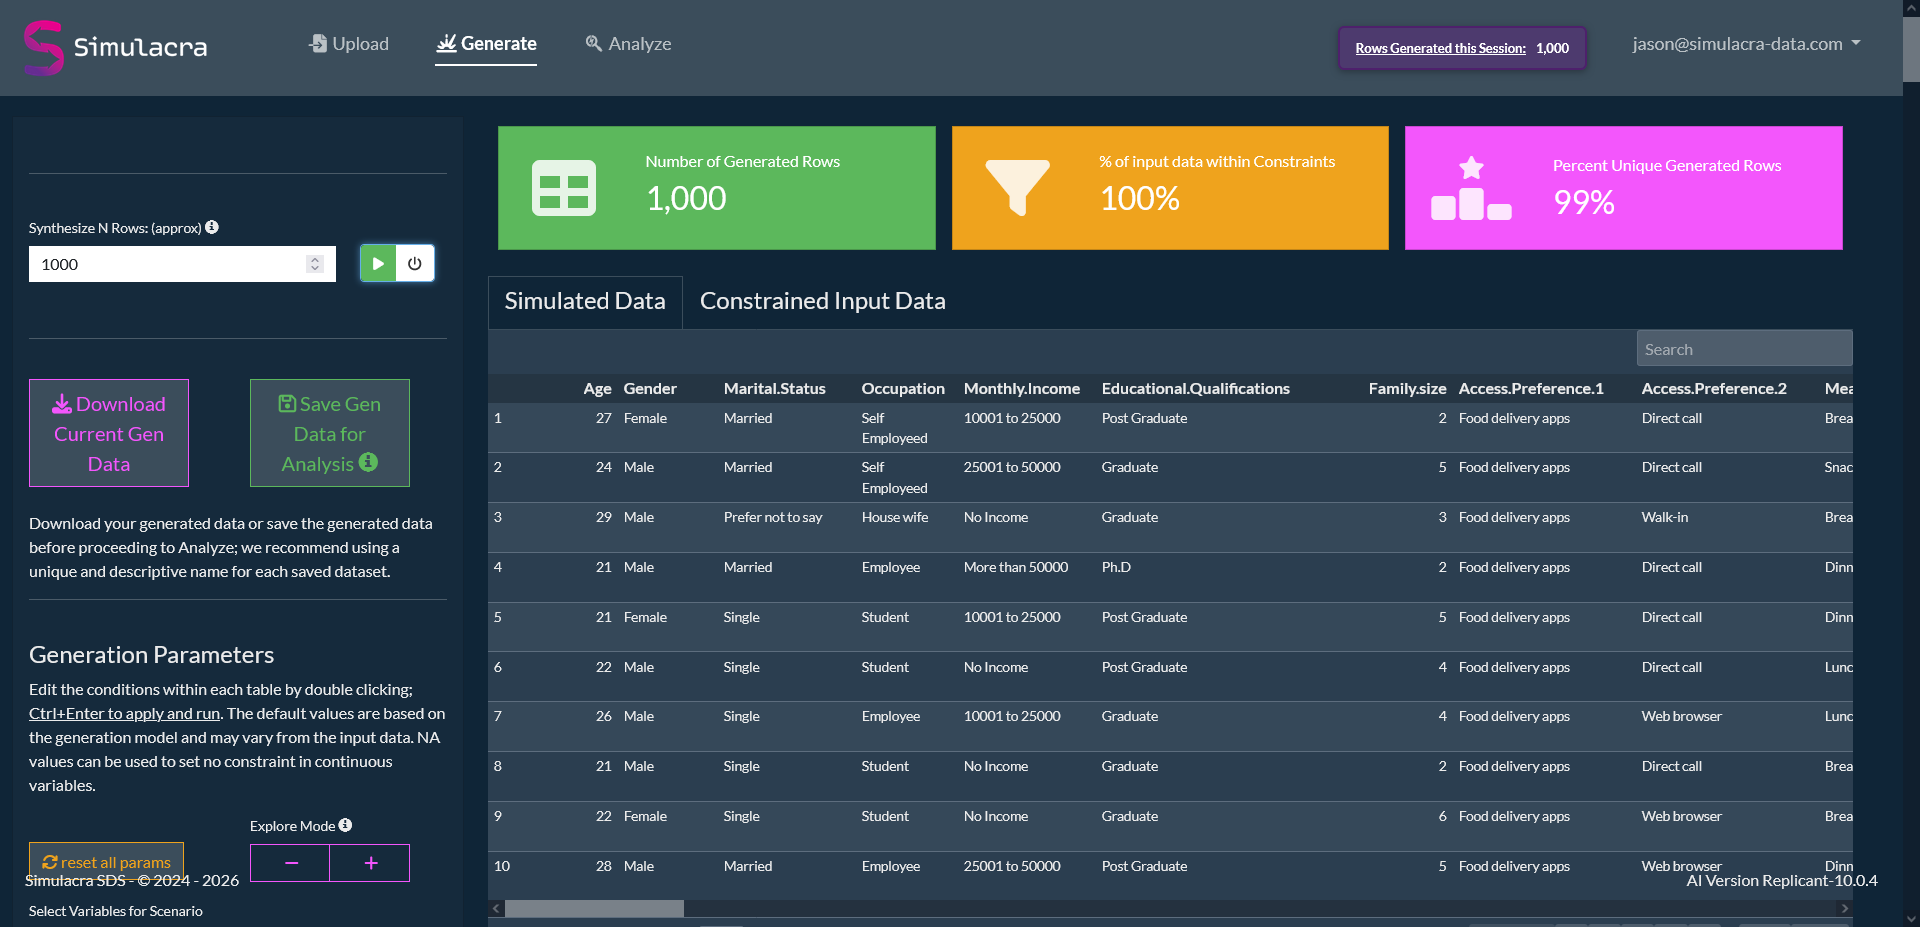The height and width of the screenshot is (927, 1920).
Task: Download Current Gen Data
Action: (x=109, y=433)
